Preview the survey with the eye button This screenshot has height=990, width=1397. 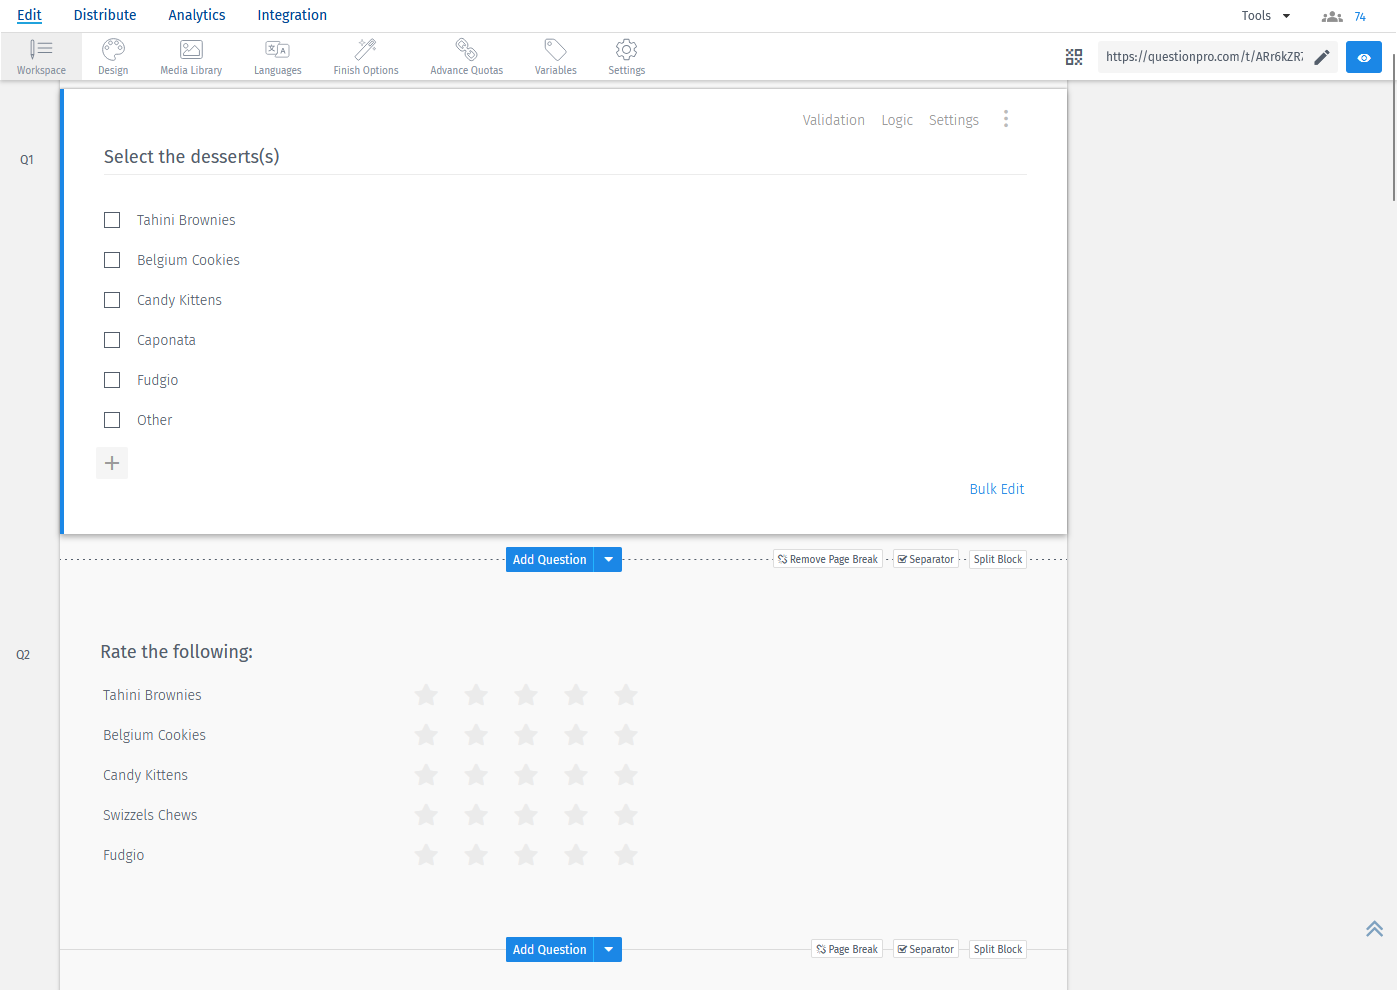(1363, 57)
